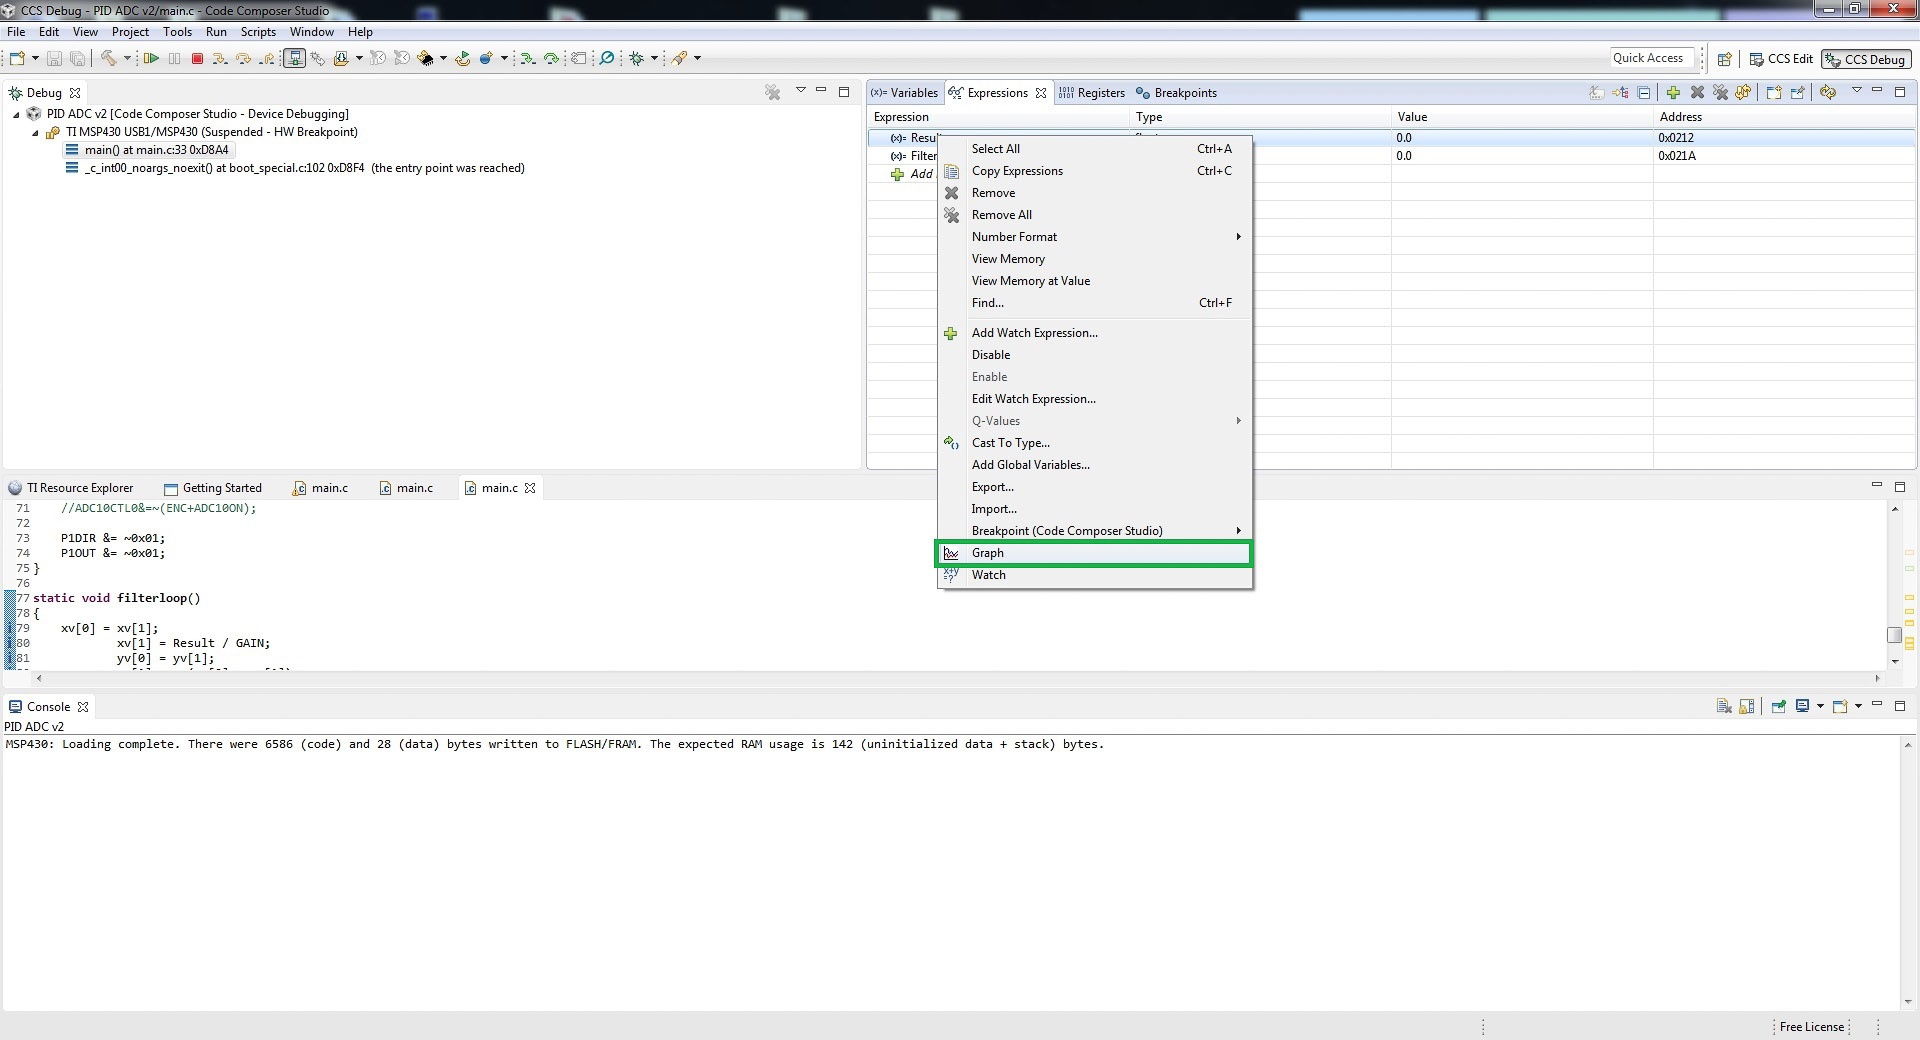
Task: Click the green plus Add Expression icon
Action: pos(1673,92)
